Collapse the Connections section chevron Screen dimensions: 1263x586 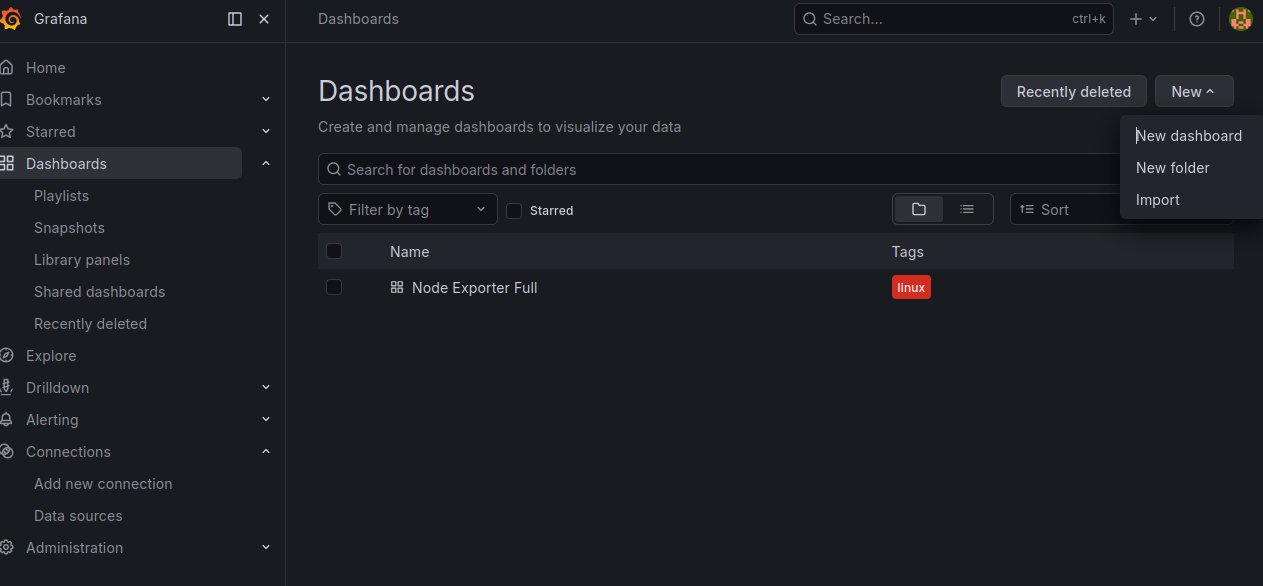[x=266, y=452]
